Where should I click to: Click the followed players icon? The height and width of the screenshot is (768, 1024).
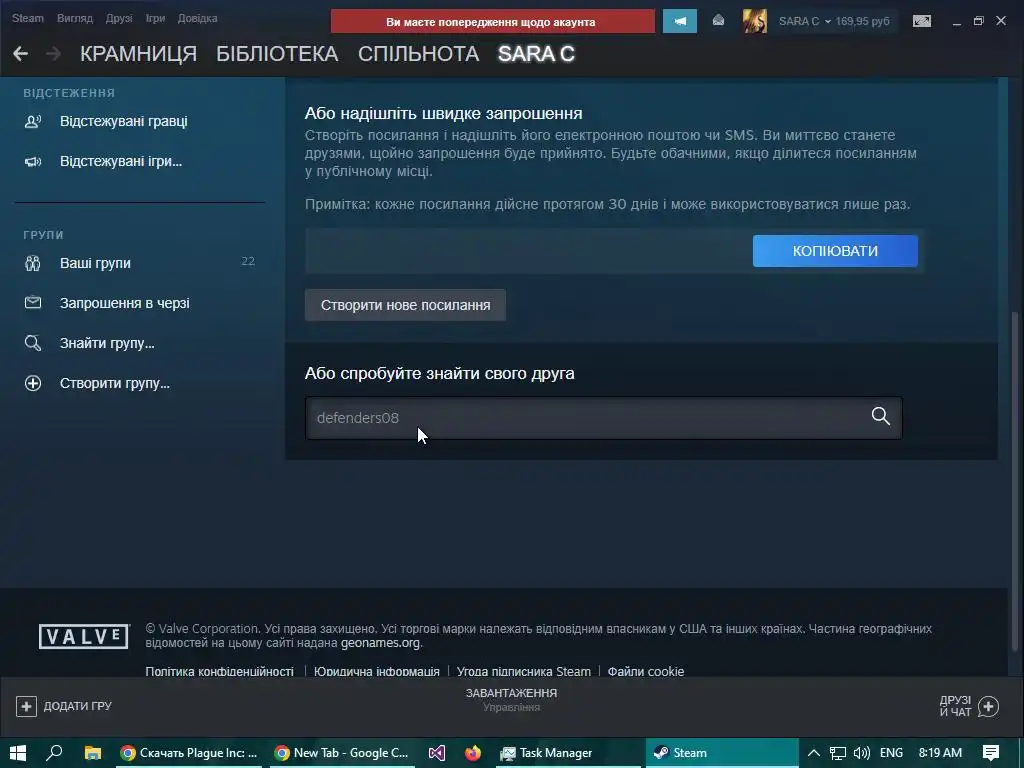(33, 121)
